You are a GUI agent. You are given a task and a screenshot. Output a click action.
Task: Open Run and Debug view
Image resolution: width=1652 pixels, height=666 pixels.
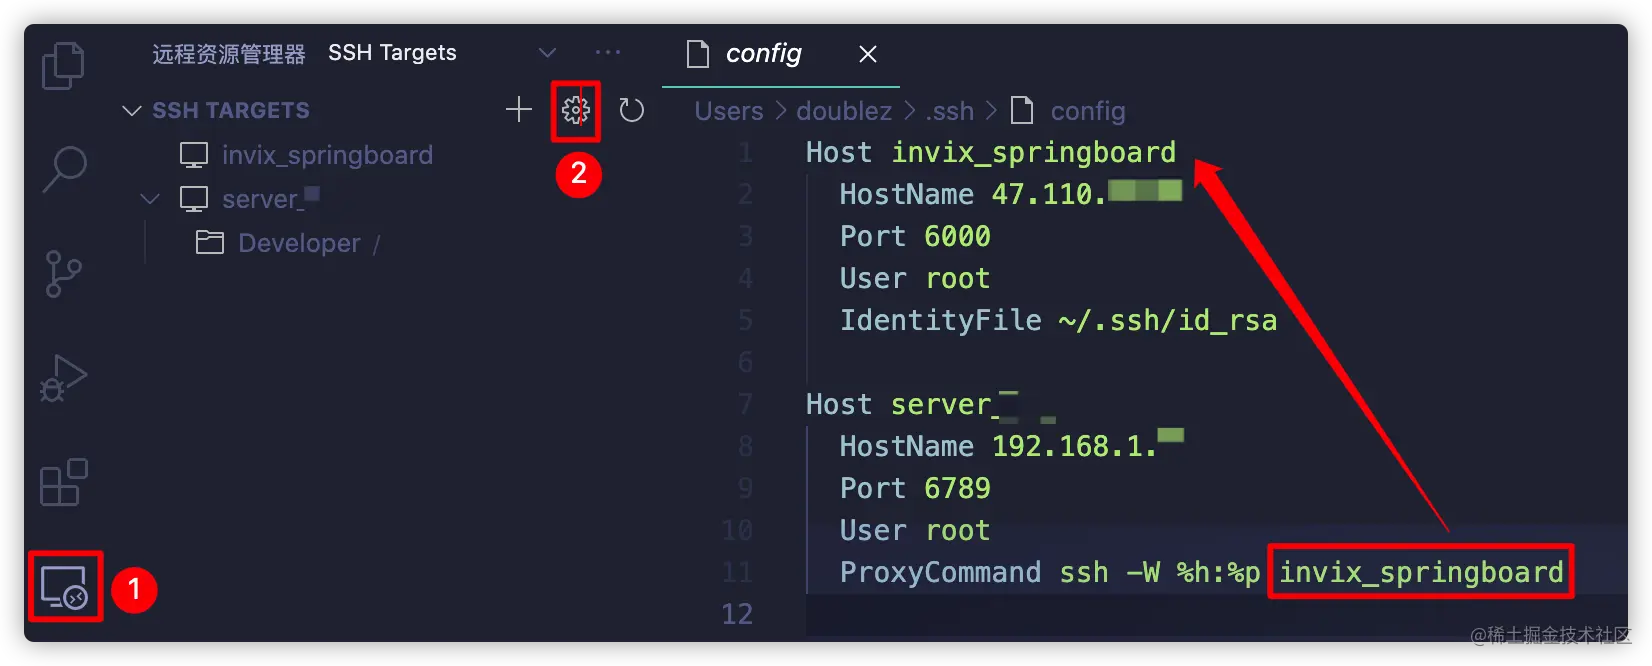(x=63, y=378)
